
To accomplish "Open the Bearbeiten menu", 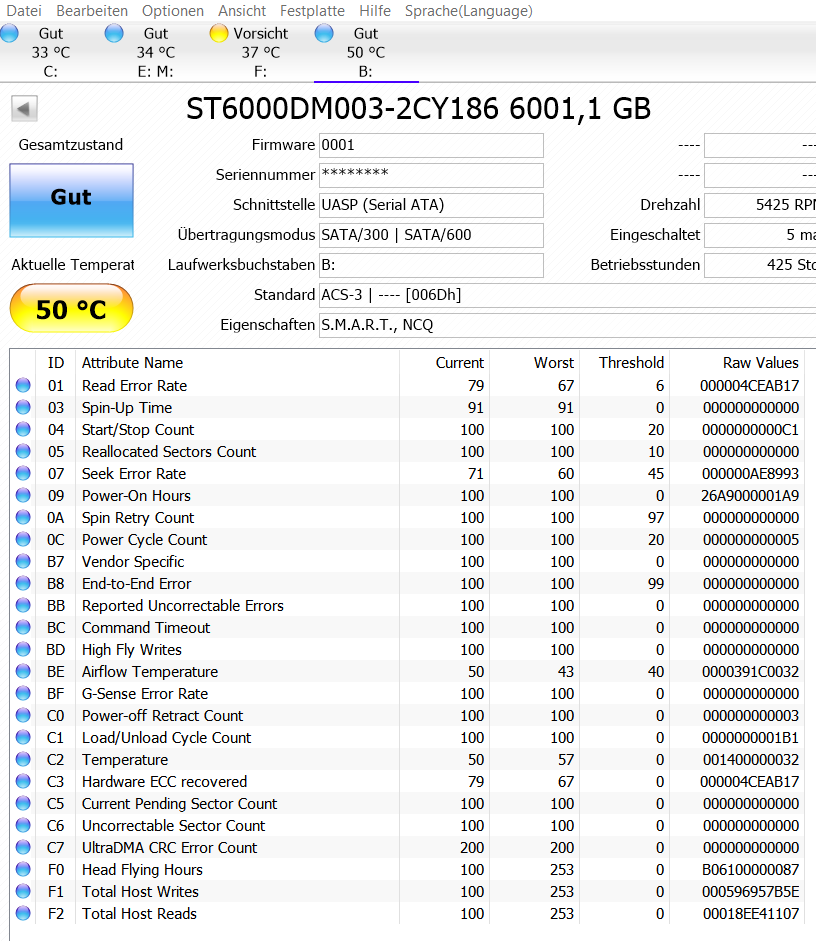I will point(92,11).
